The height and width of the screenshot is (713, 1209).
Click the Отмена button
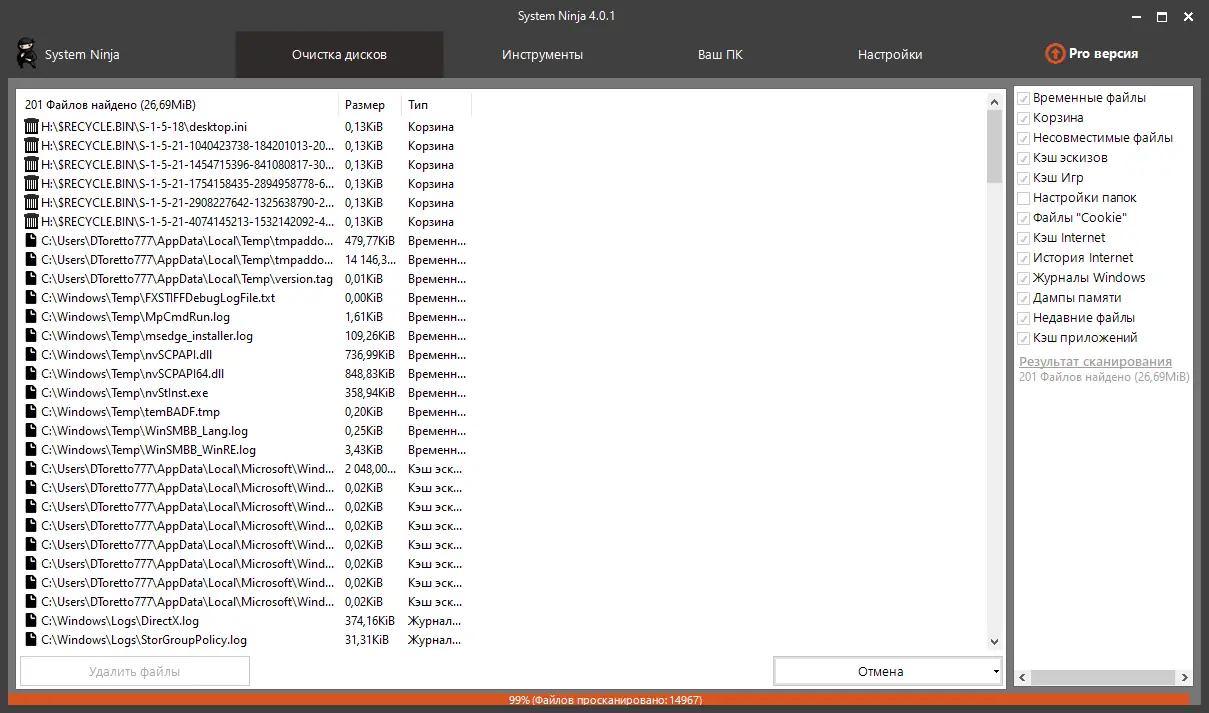click(x=881, y=672)
